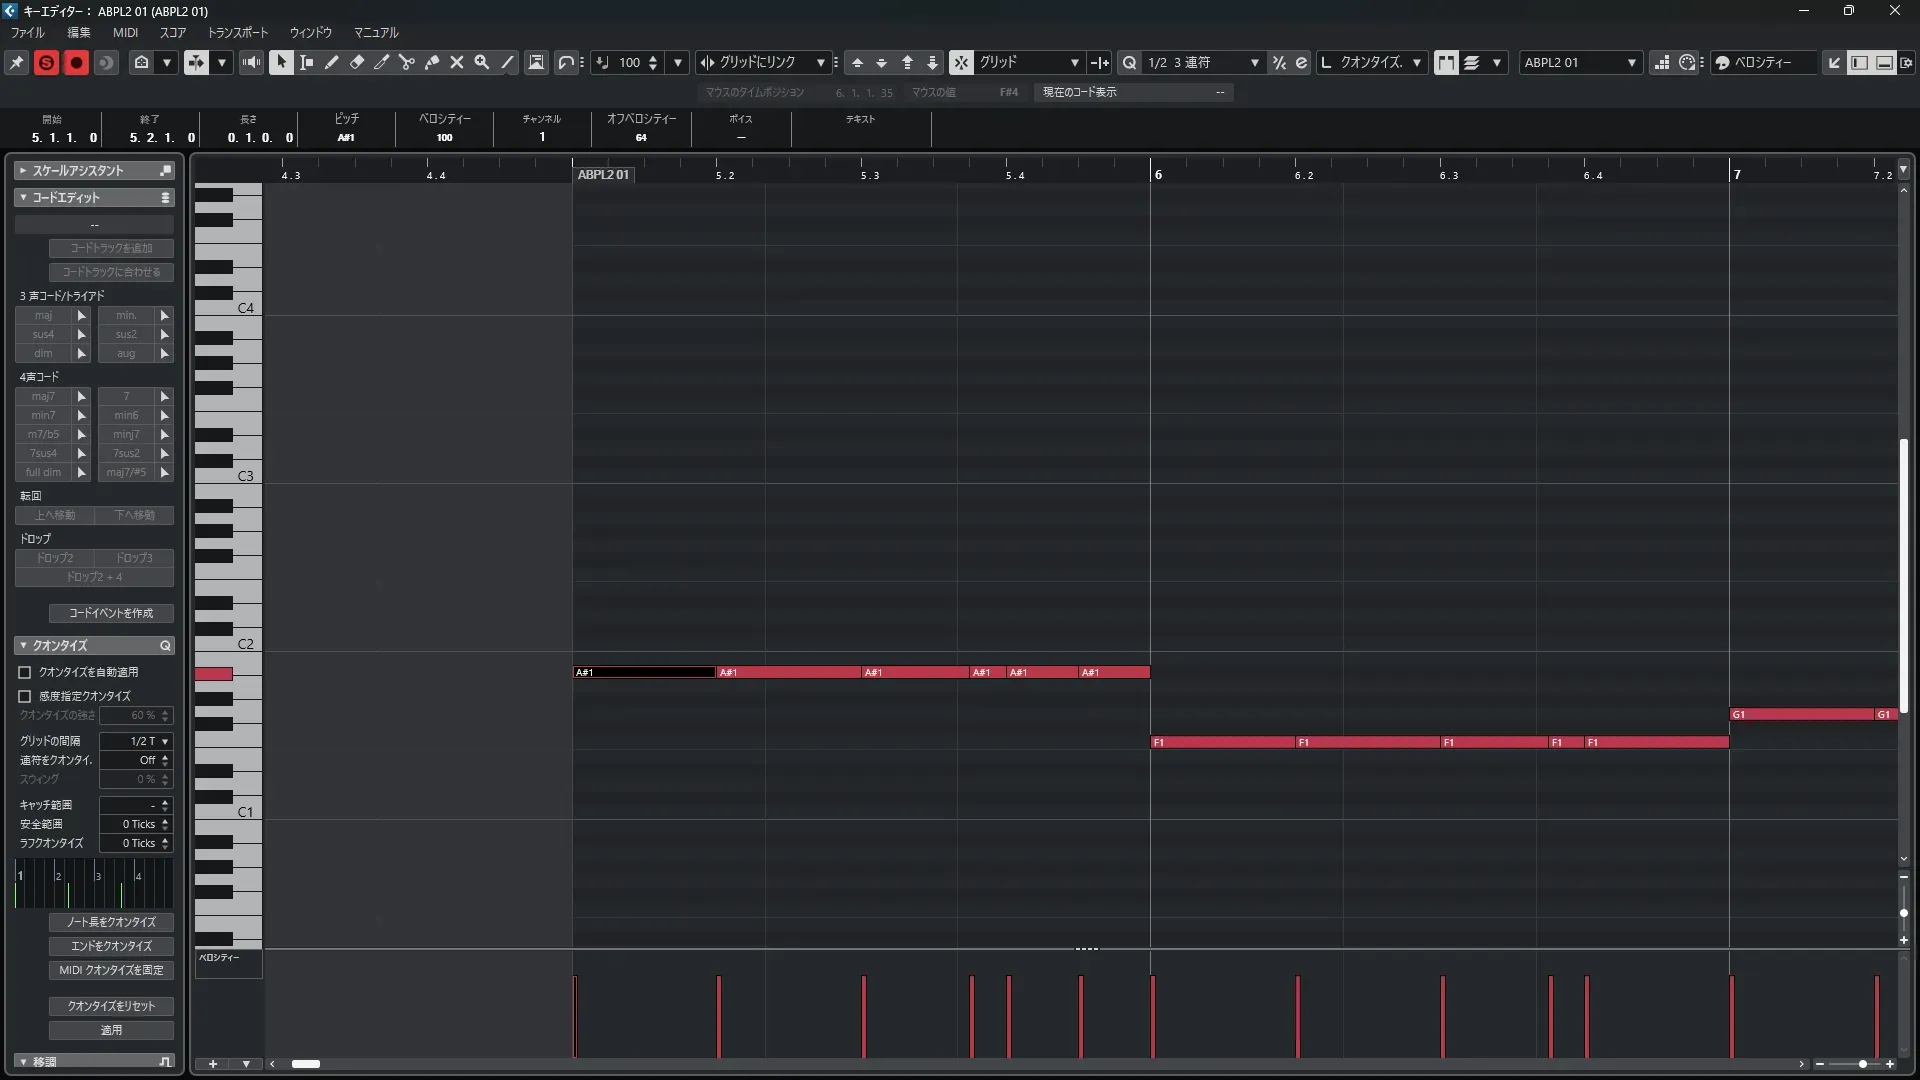1920x1080 pixels.
Task: Select the Mute (X) tool
Action: point(457,62)
